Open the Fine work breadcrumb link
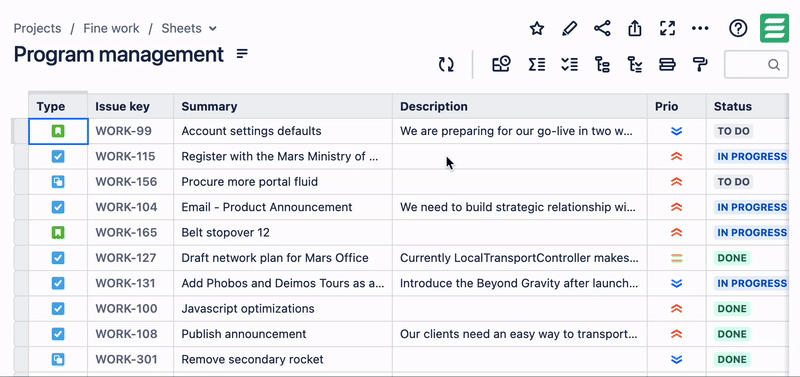 point(111,29)
